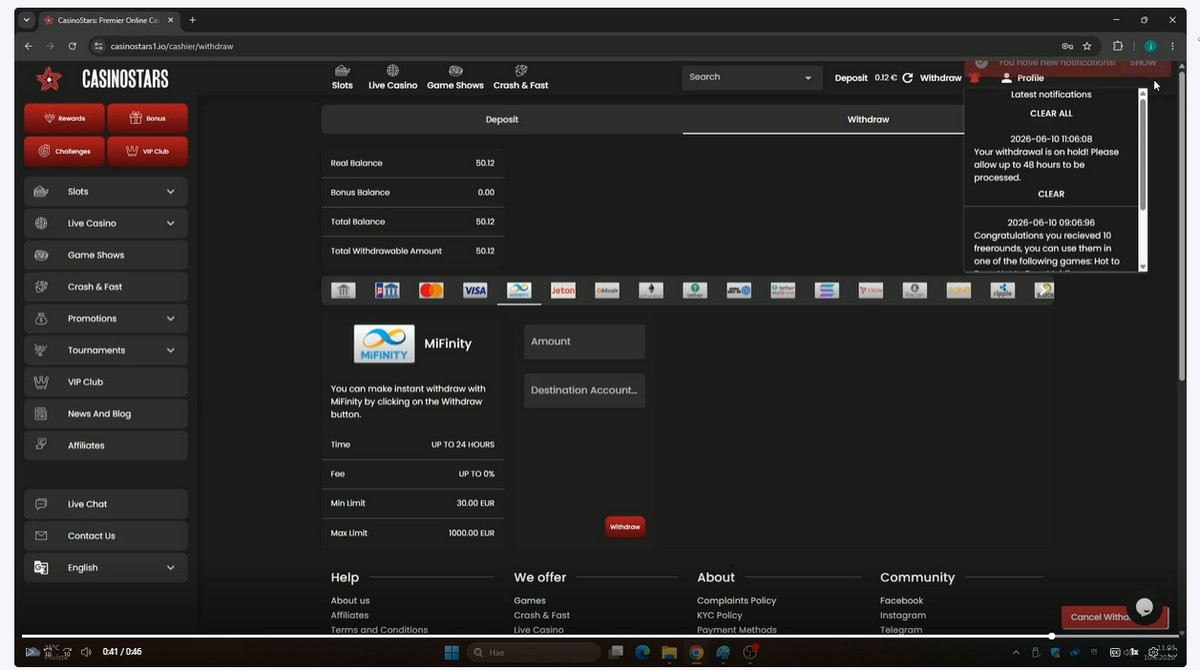Open Live Casino from the top navigation
Image resolution: width=1200 pixels, height=670 pixels.
[392, 77]
